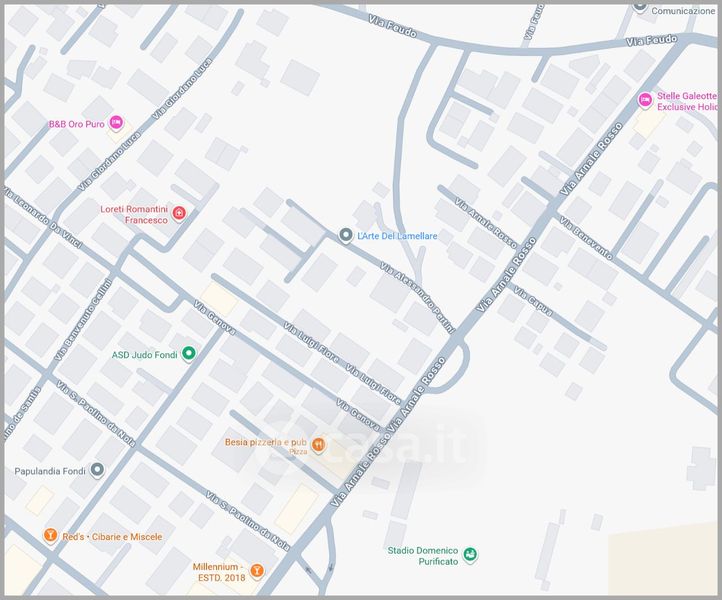Select the Stelle Galeotte hotel pin
Image resolution: width=722 pixels, height=600 pixels.
(645, 100)
